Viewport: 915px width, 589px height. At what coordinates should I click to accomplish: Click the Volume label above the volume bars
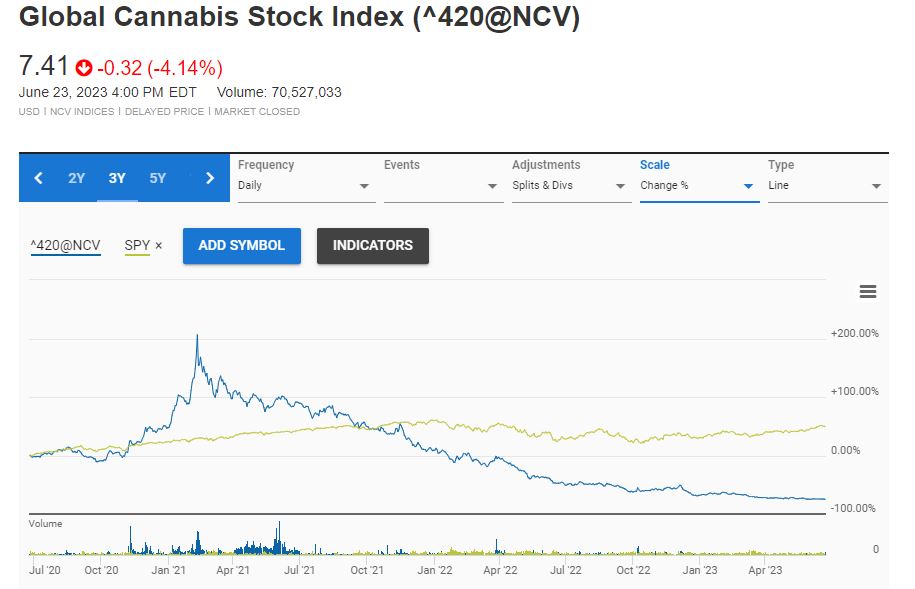[45, 524]
